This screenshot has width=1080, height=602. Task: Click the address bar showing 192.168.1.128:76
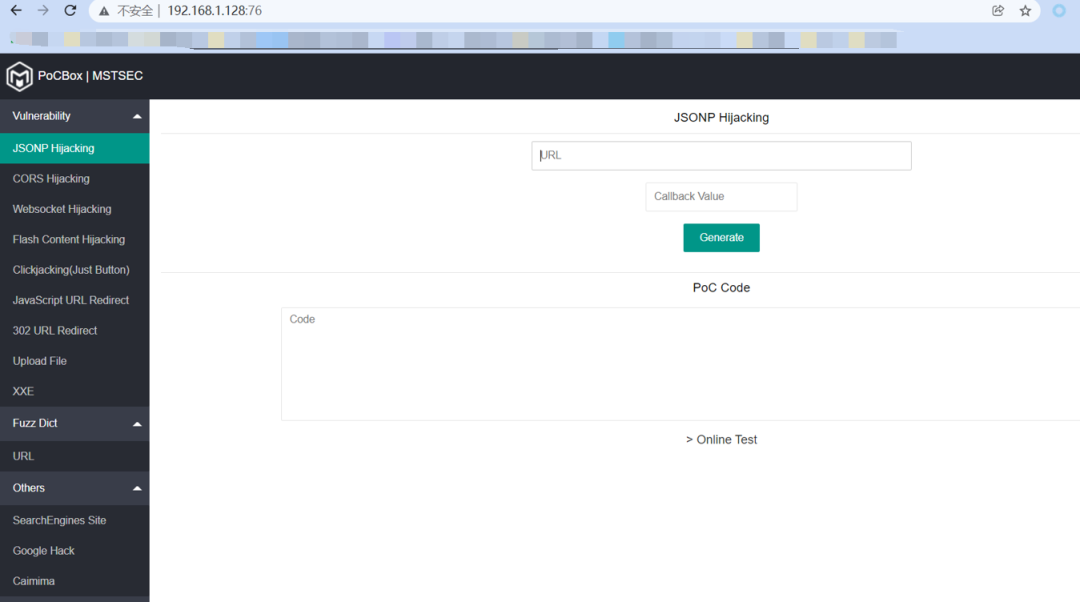tap(214, 10)
